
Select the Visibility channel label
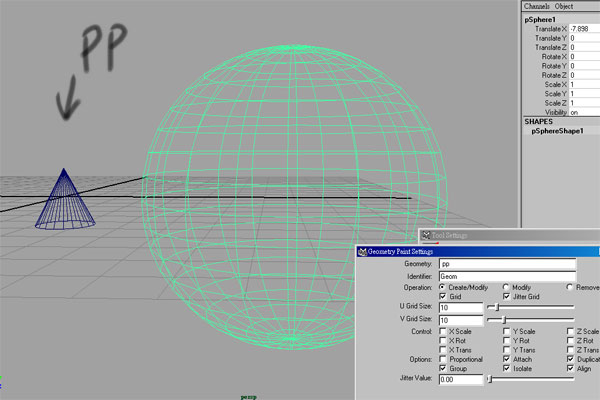click(x=556, y=112)
